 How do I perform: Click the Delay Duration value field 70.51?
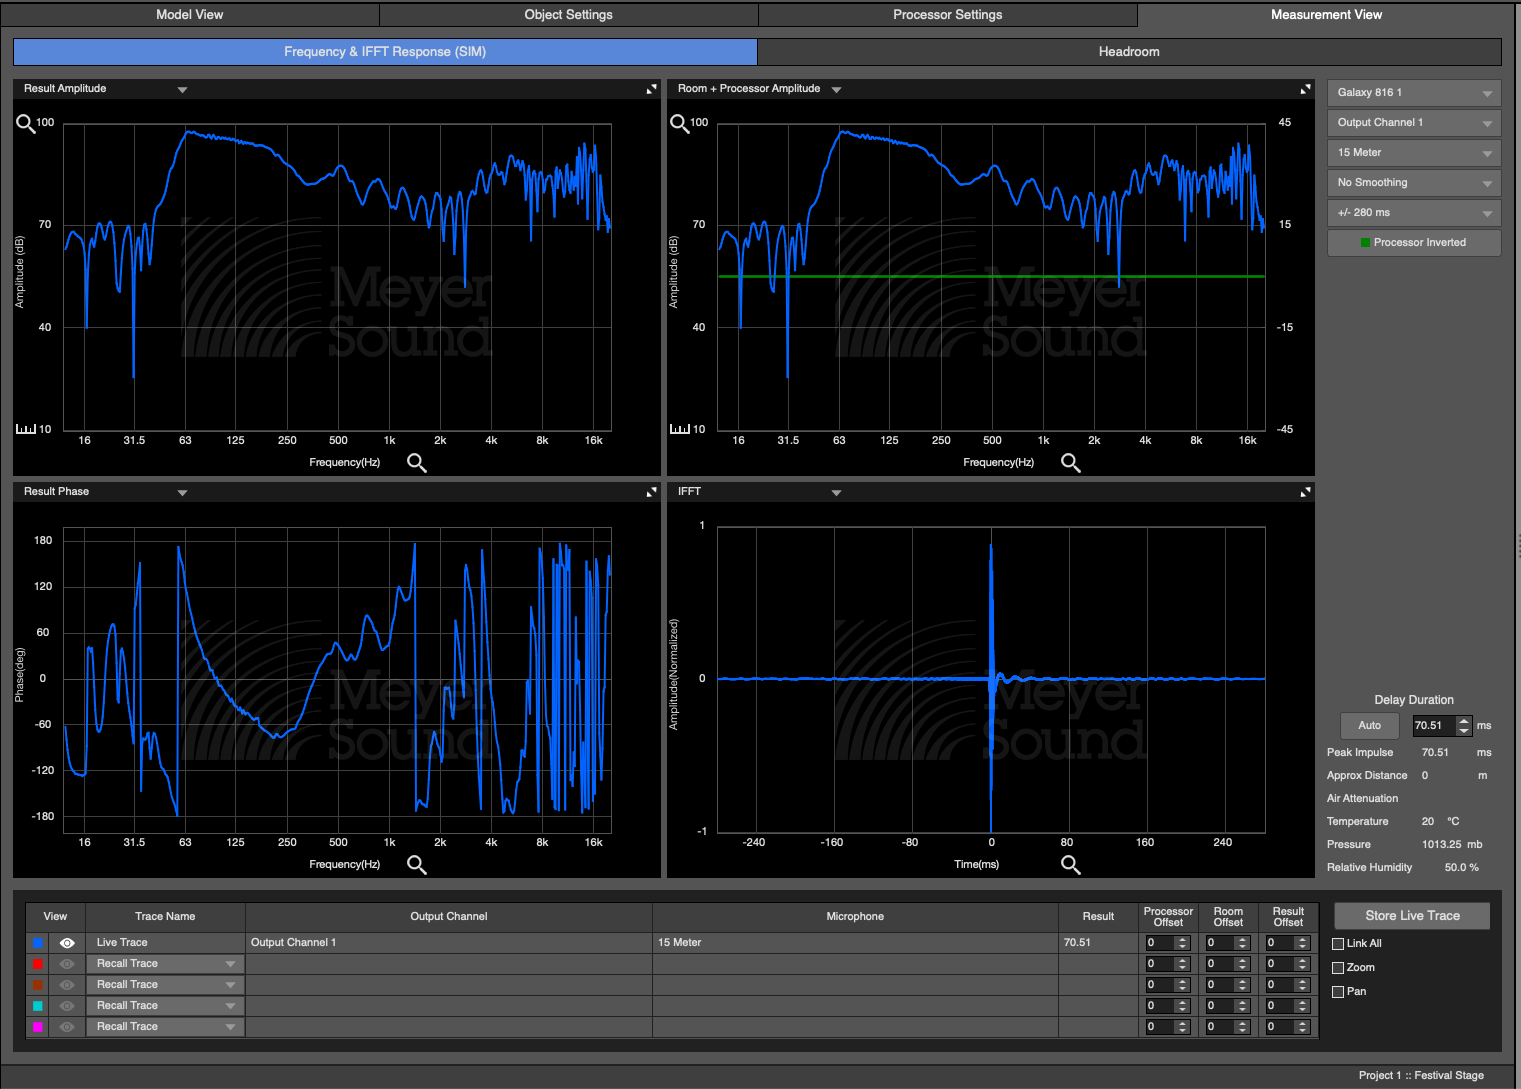coord(1434,726)
